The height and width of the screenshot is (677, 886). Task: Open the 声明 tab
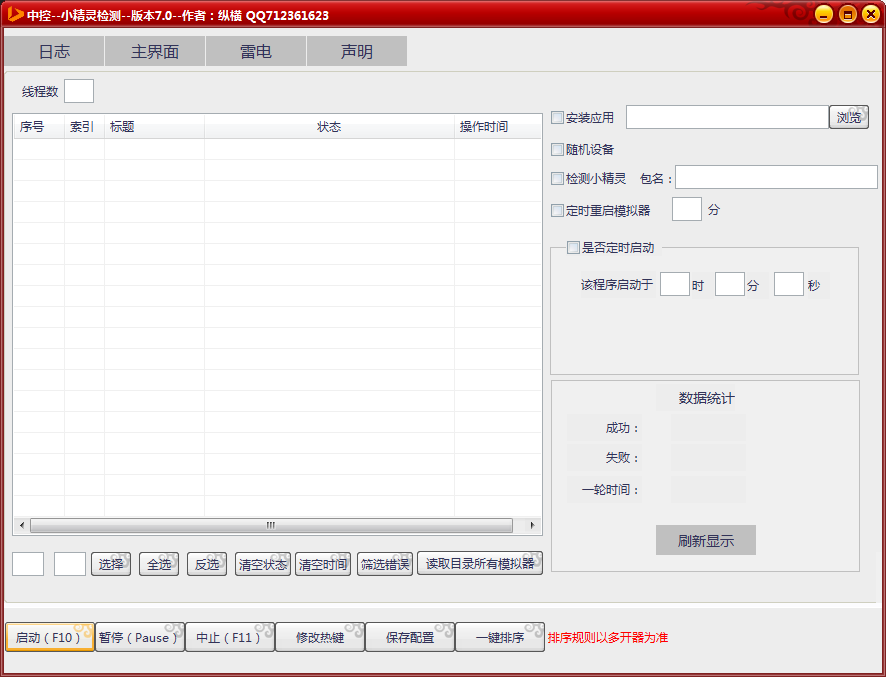[357, 51]
